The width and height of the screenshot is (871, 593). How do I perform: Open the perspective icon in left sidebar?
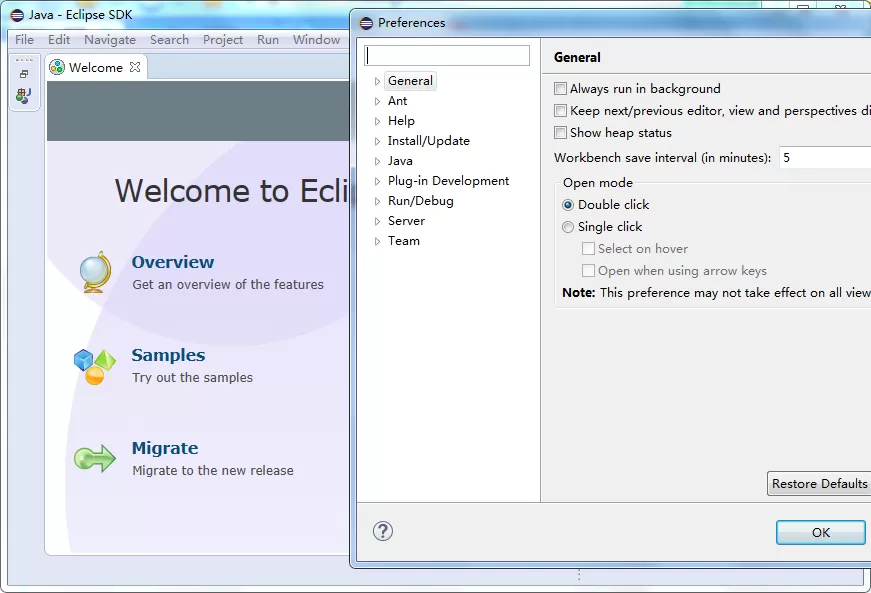point(23,96)
